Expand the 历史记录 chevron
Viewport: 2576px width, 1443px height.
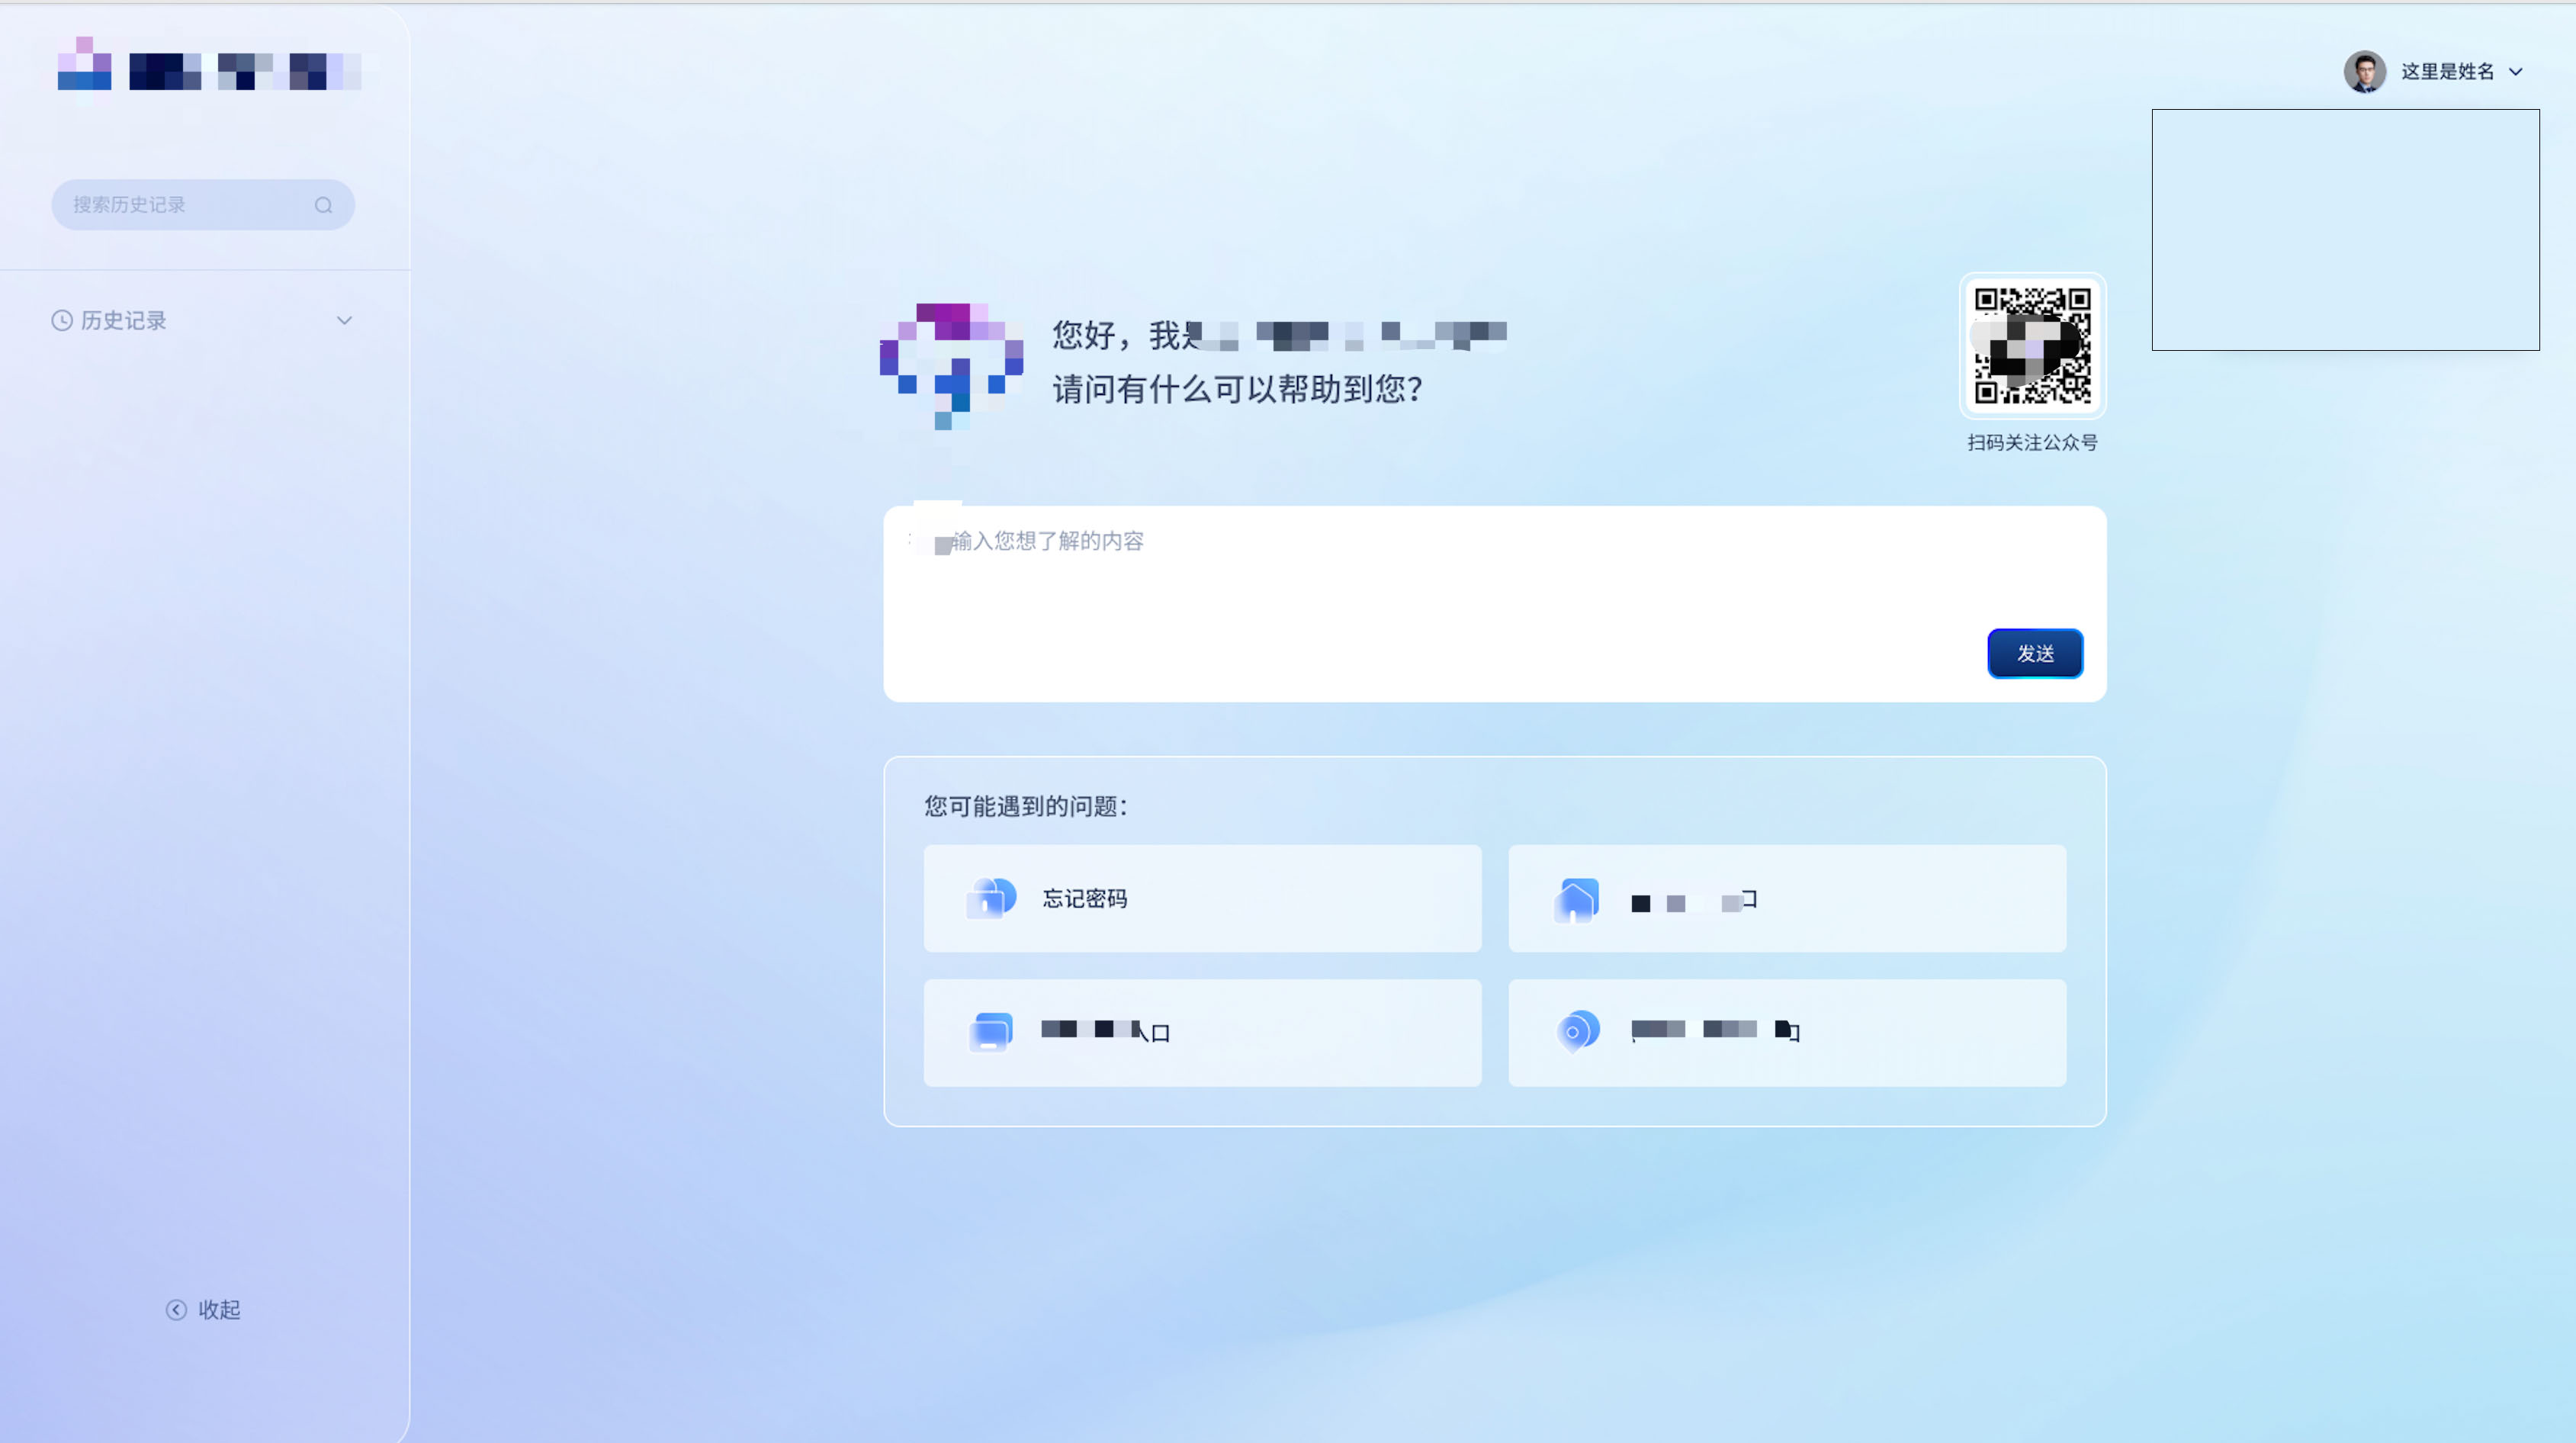point(344,321)
